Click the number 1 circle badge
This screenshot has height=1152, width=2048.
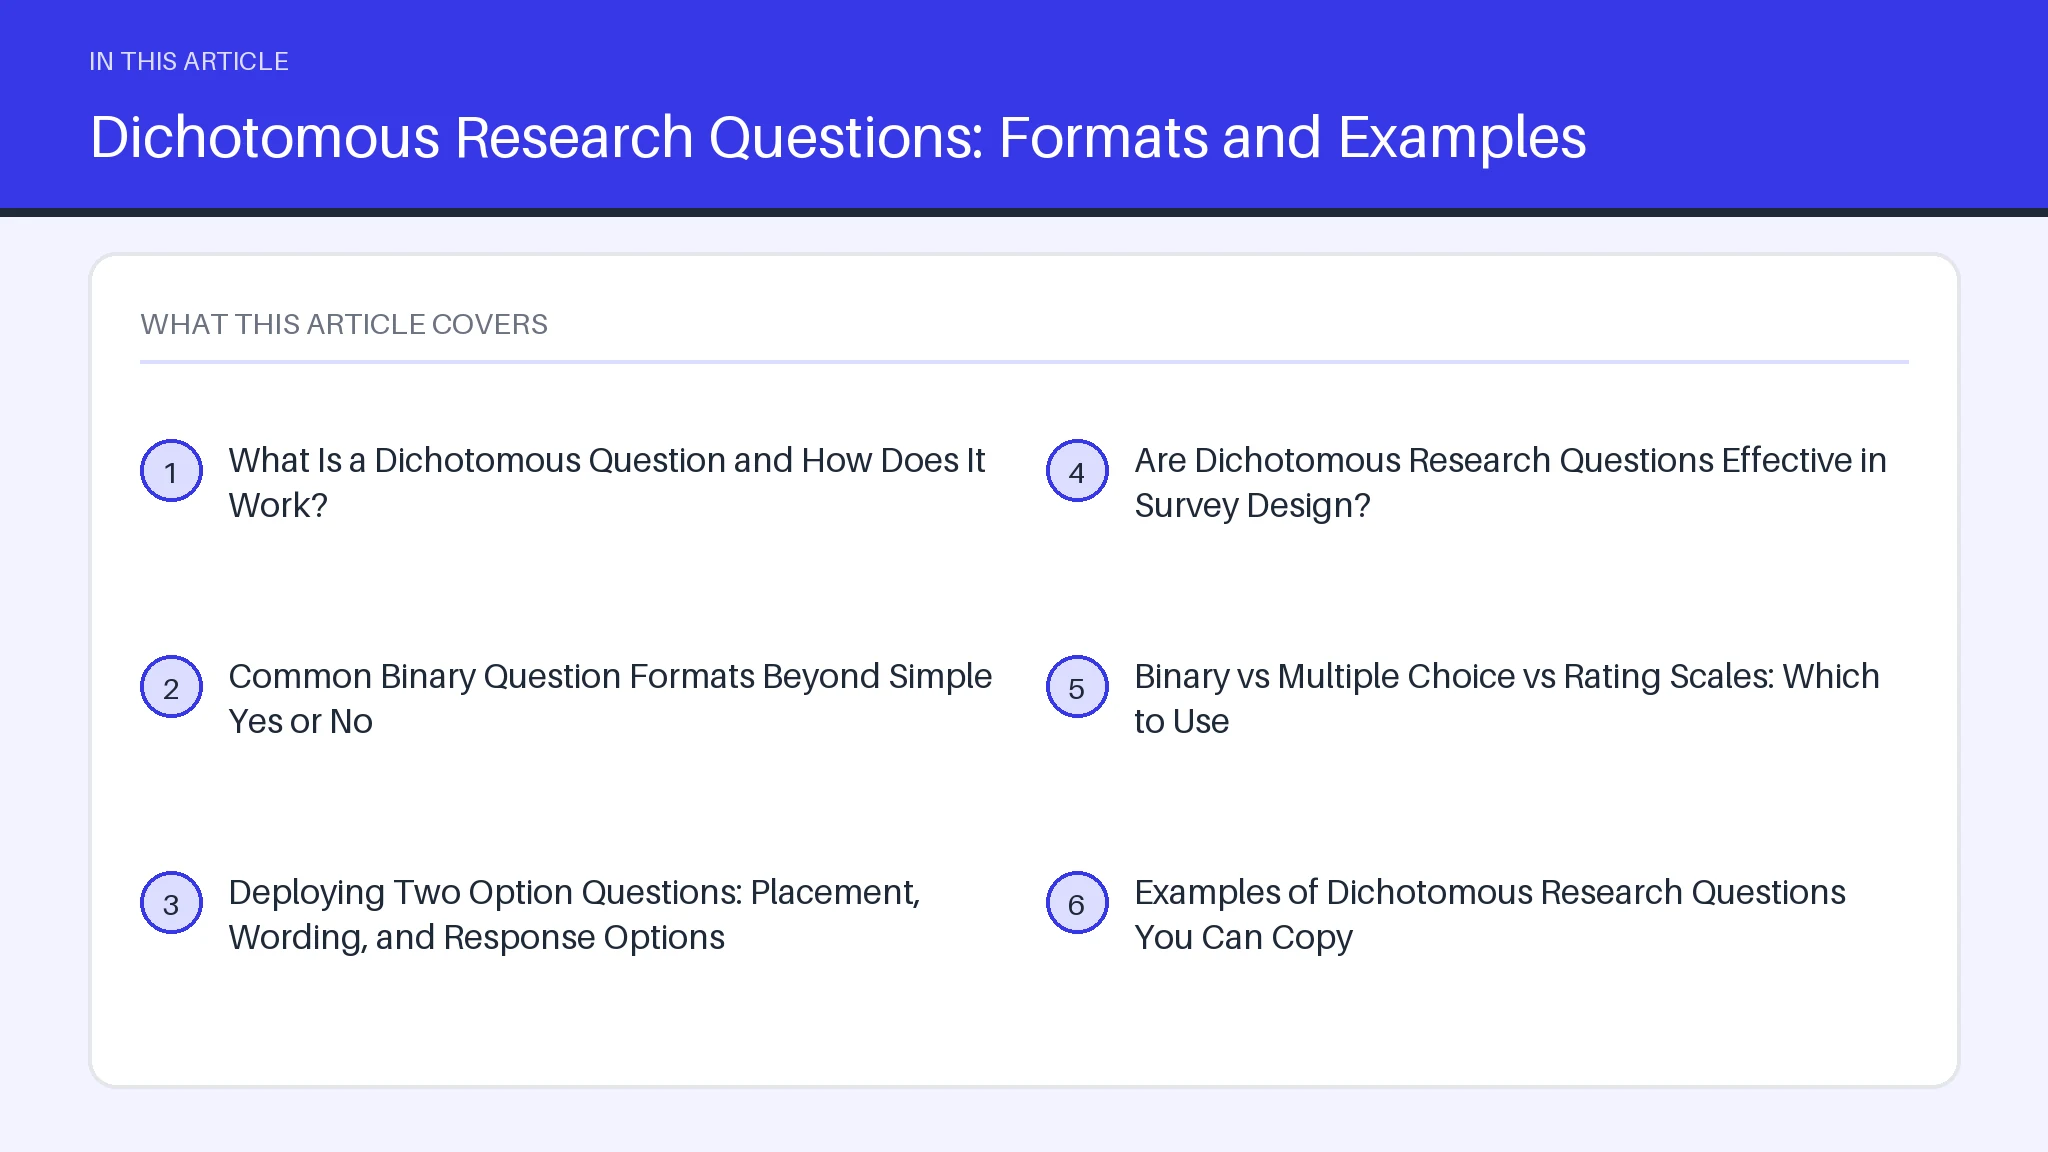coord(171,471)
